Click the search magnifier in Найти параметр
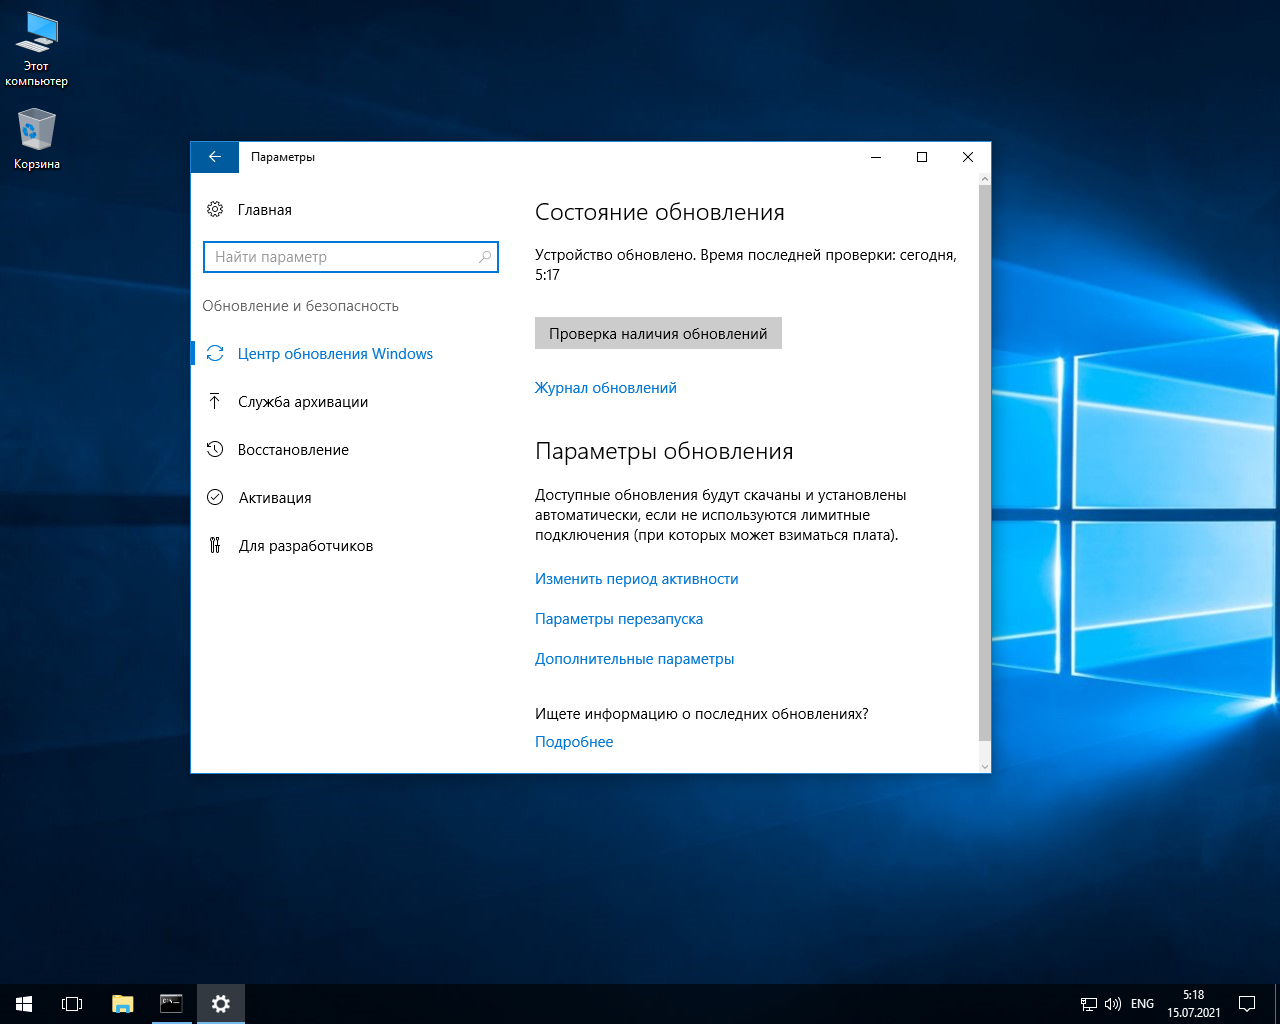 point(485,257)
